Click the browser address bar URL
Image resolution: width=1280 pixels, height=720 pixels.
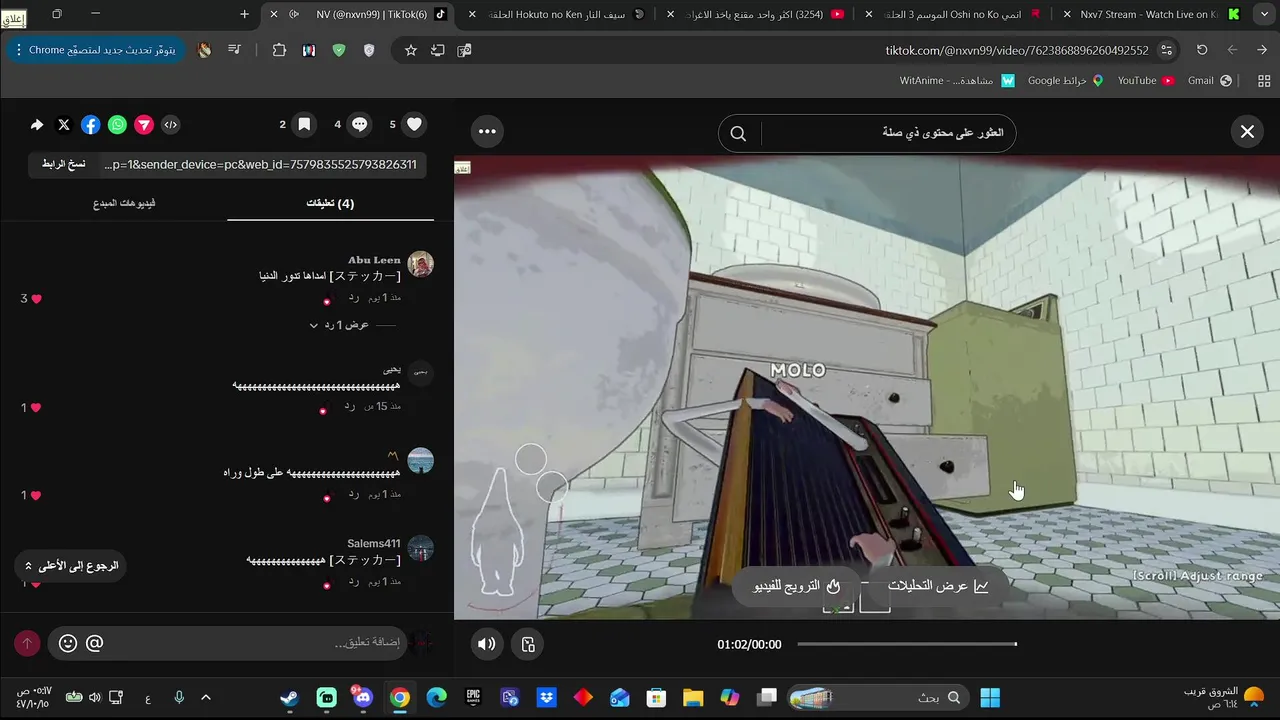(x=1017, y=50)
